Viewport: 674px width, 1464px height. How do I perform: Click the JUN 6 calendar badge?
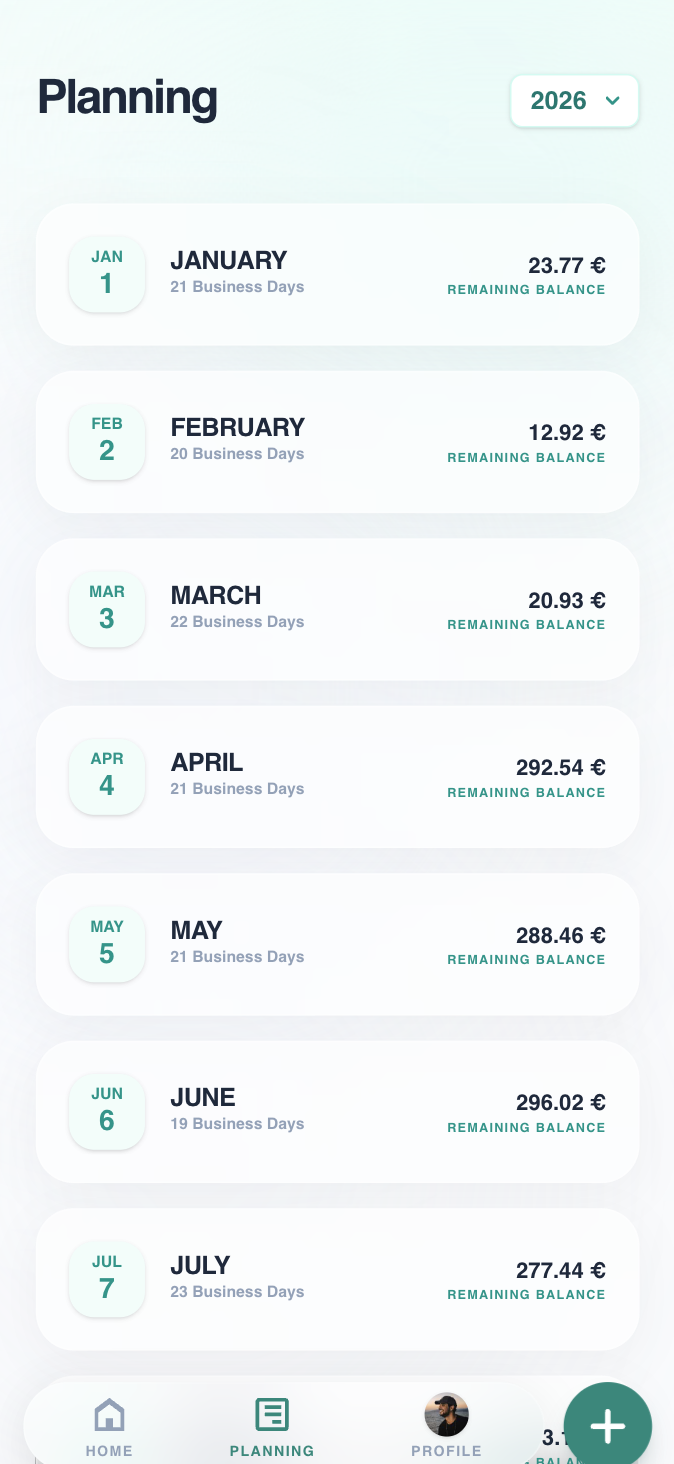107,1110
